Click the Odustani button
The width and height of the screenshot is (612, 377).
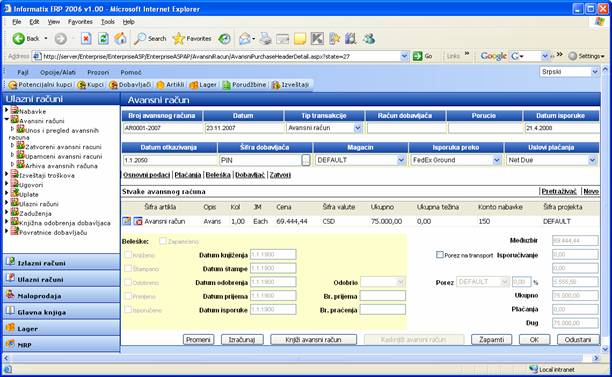578,340
